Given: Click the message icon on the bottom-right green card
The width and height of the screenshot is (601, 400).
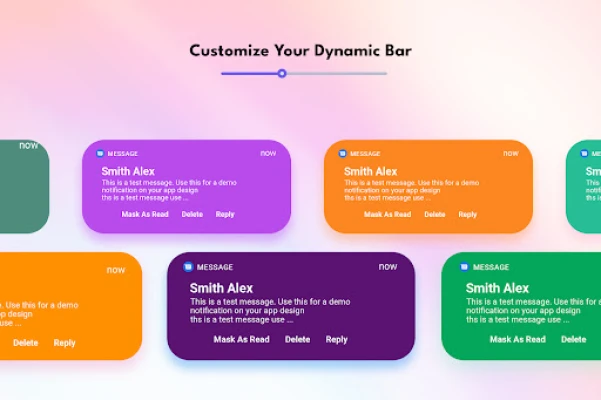Looking at the screenshot, I should tap(464, 267).
